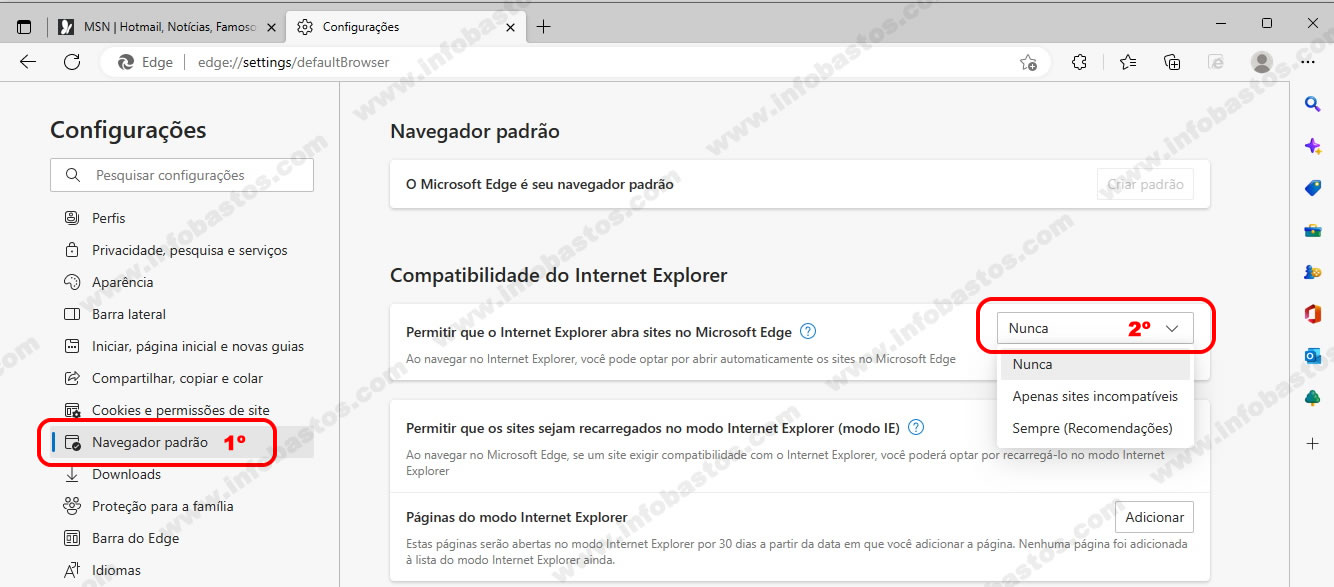Open Iniciar, página inicial e novas guias
This screenshot has height=587, width=1334.
coord(182,346)
